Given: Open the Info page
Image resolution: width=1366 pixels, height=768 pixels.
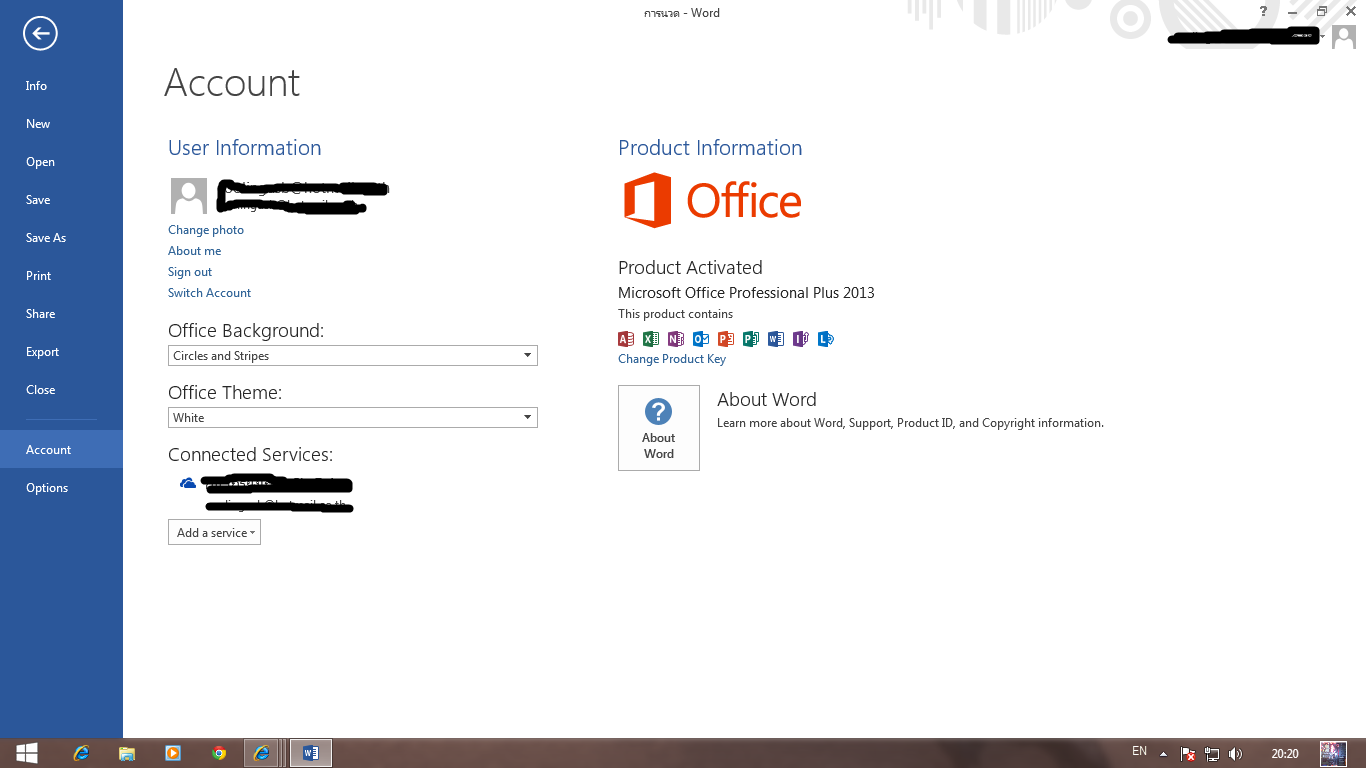Looking at the screenshot, I should [x=36, y=86].
